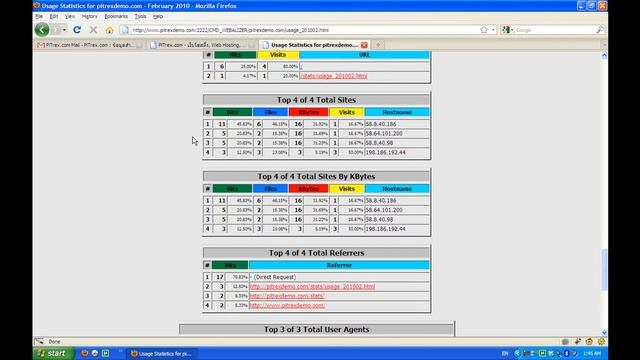Click hostname 198.186.192.44 in Total Sites table

[x=386, y=152]
